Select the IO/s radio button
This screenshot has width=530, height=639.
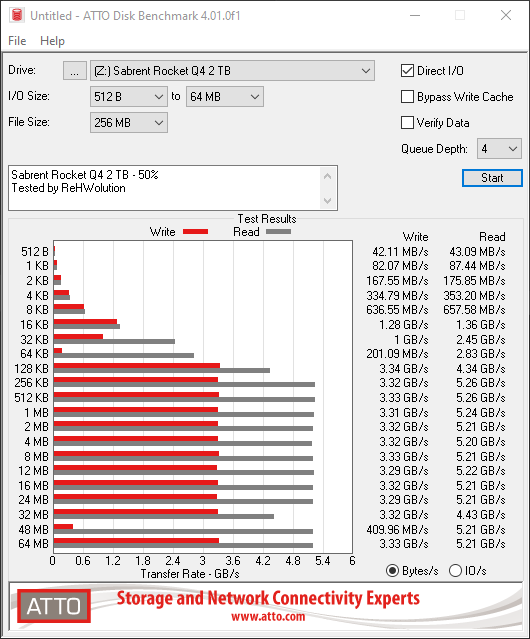tap(455, 571)
